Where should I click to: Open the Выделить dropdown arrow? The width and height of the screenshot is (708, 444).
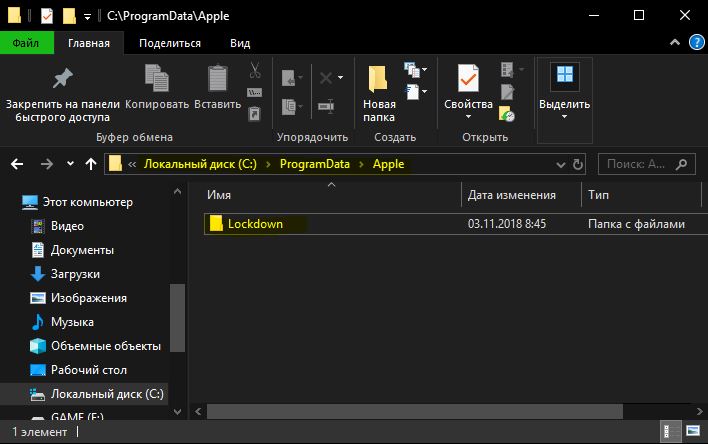pos(564,117)
